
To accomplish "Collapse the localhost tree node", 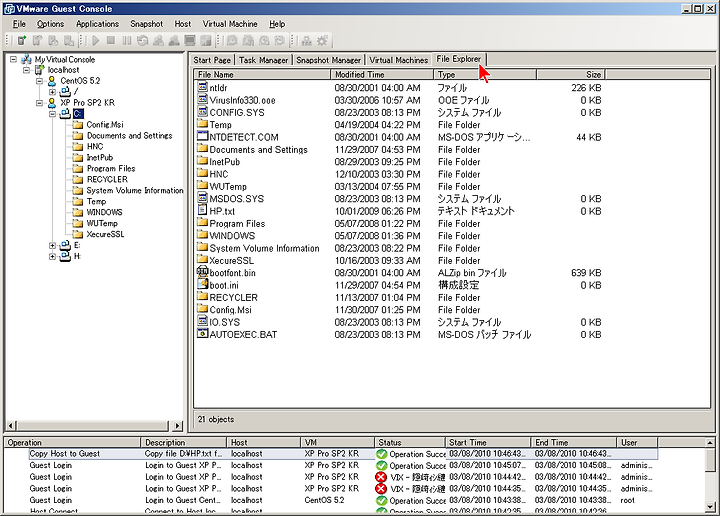I will [27, 70].
